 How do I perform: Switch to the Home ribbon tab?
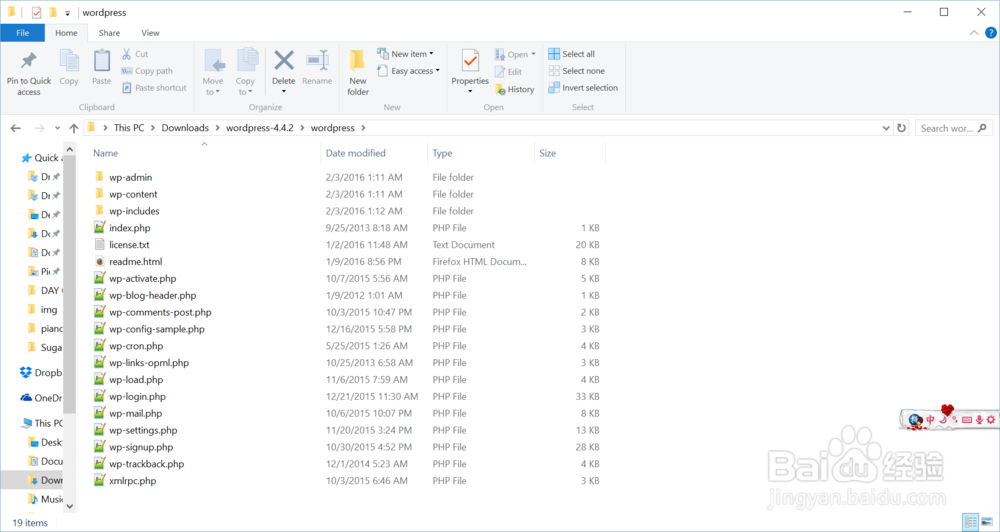(66, 33)
